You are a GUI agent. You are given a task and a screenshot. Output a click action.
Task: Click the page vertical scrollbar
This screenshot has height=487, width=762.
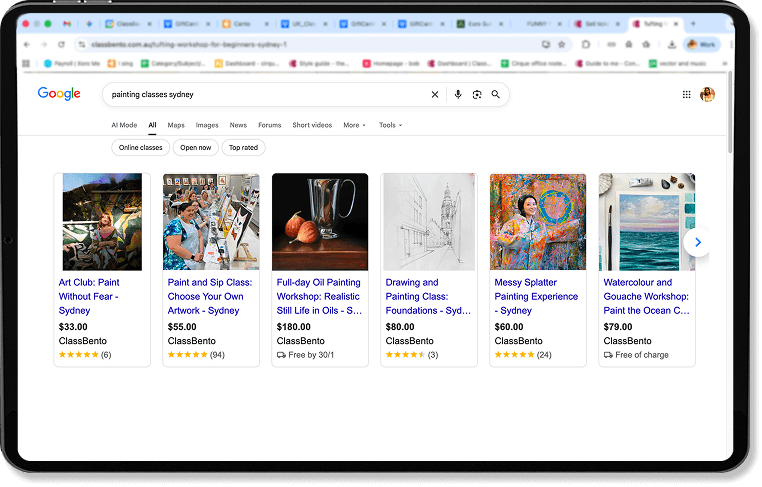729,113
